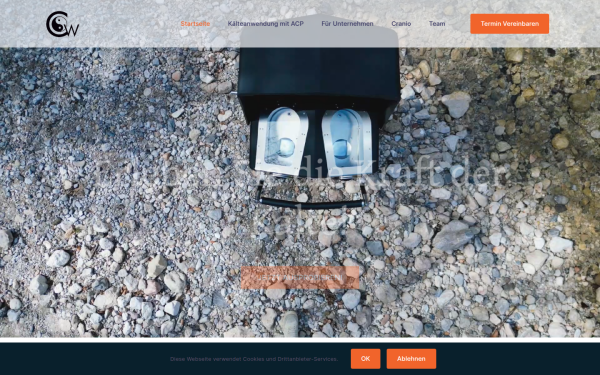600x375 pixels.
Task: Click the Jetzt Ausprobieren button
Action: [x=300, y=278]
